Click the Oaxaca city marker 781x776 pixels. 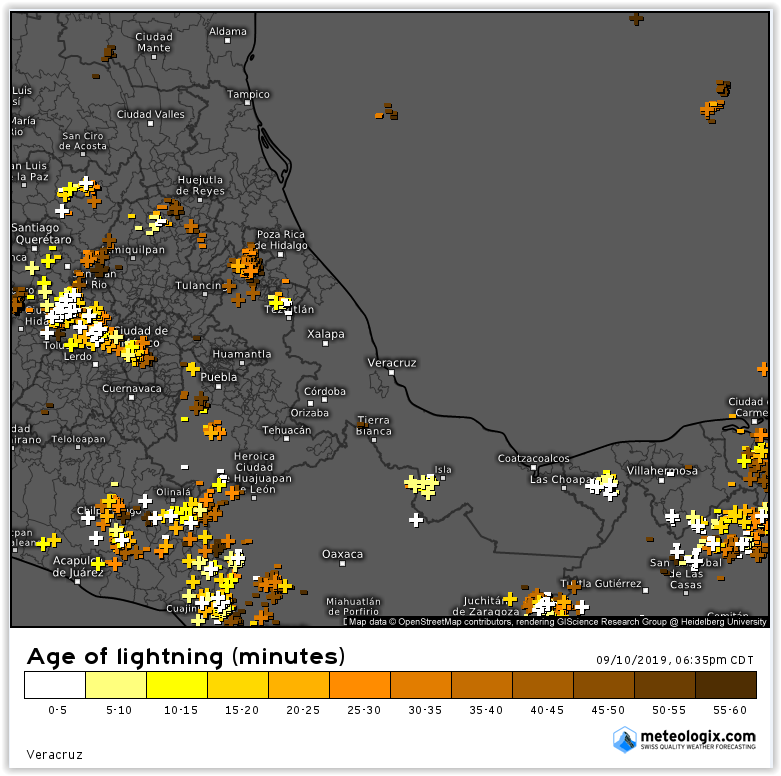click(x=342, y=564)
